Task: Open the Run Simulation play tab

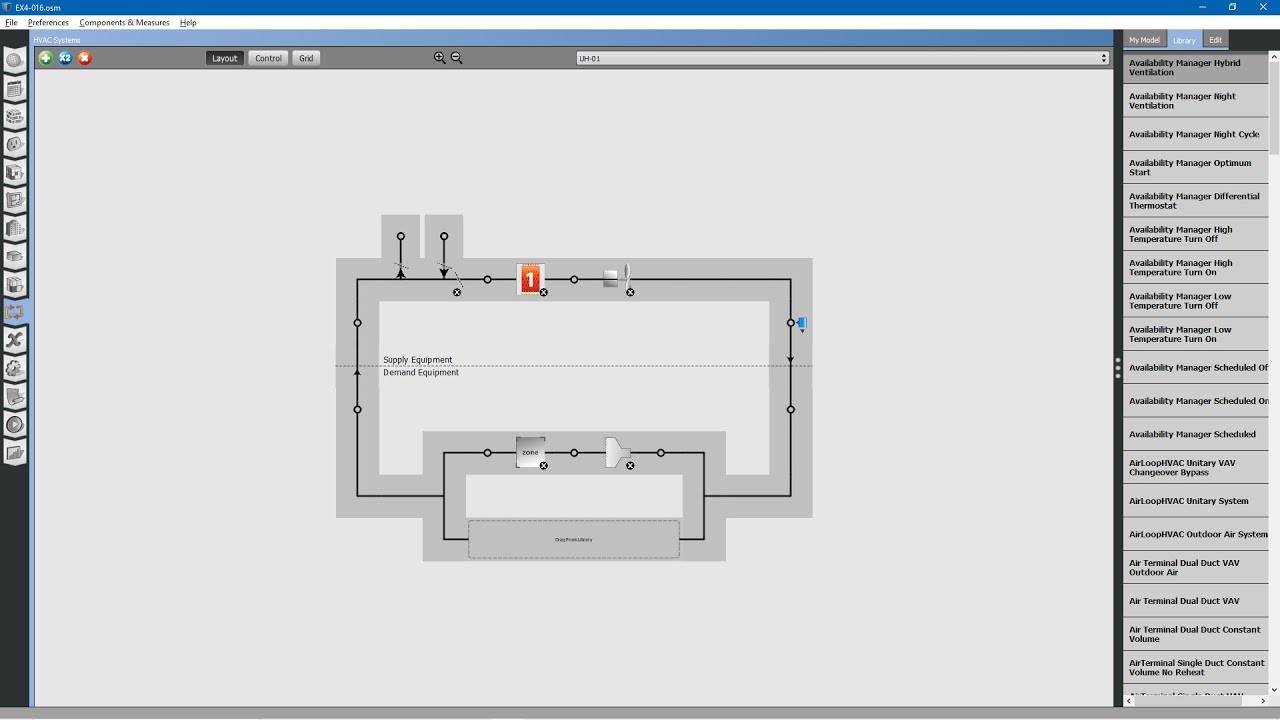Action: (x=15, y=424)
